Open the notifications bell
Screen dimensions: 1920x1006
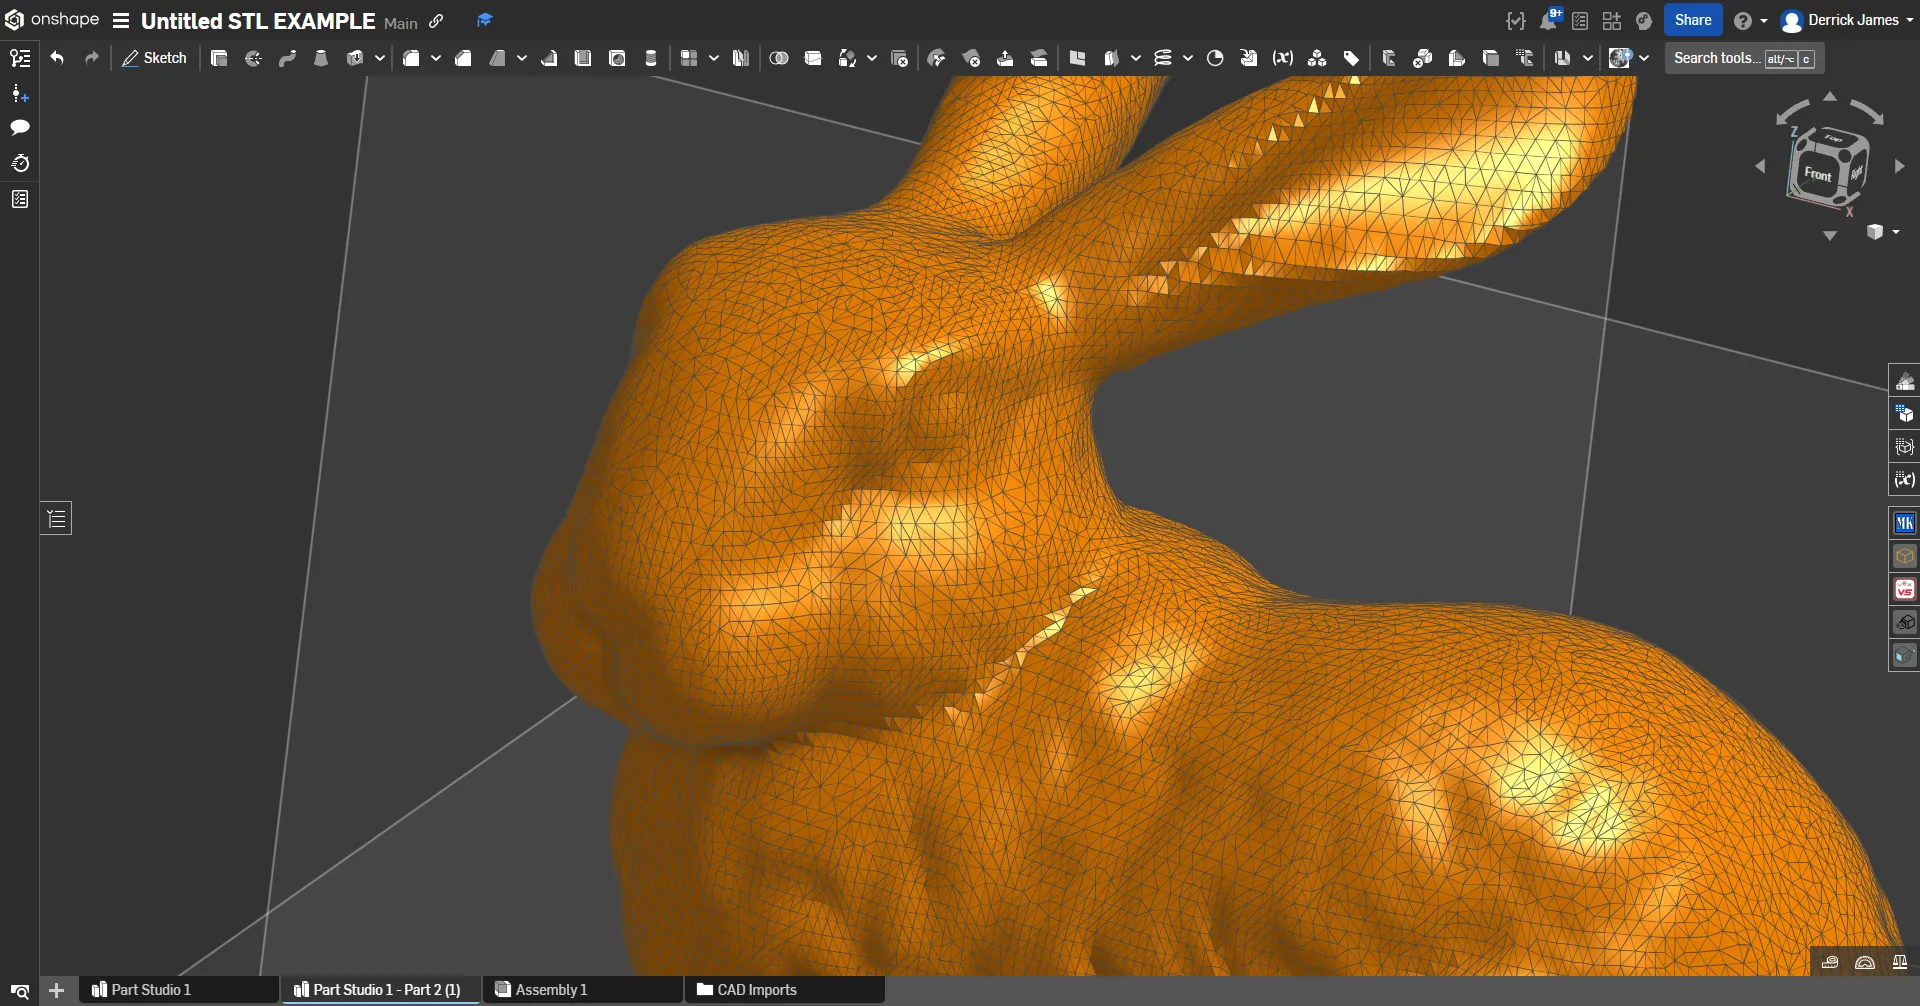(x=1548, y=20)
